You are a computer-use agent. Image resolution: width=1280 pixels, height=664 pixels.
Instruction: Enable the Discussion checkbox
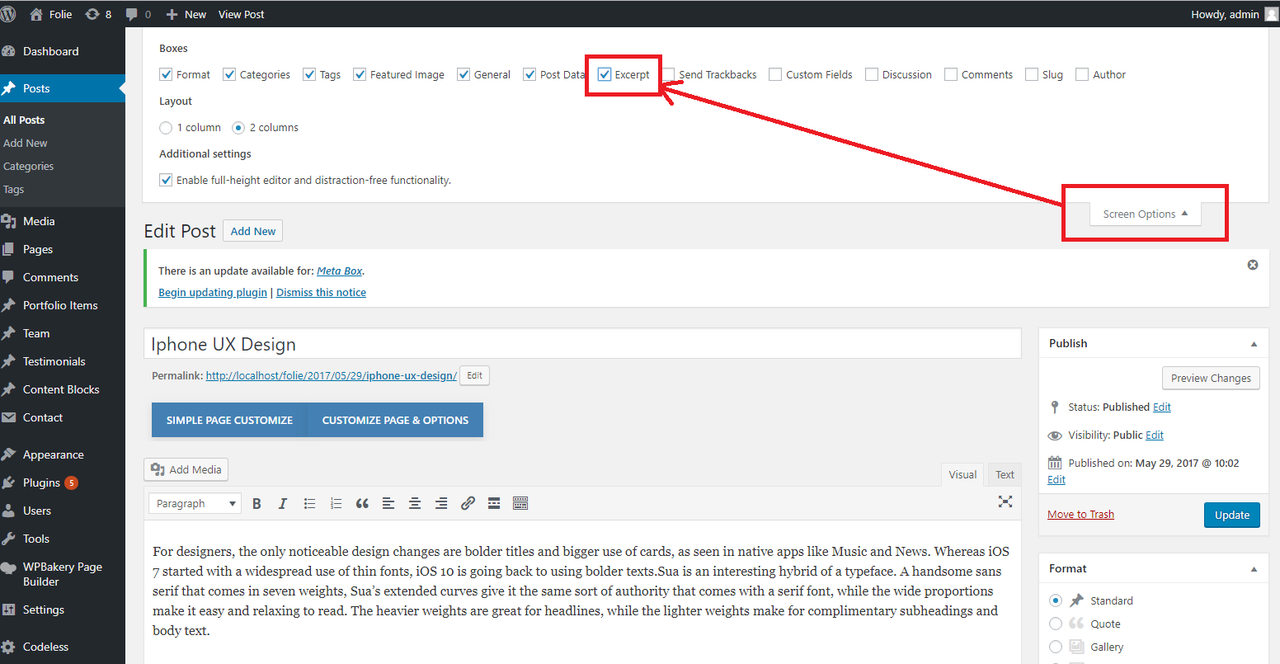pyautogui.click(x=871, y=74)
